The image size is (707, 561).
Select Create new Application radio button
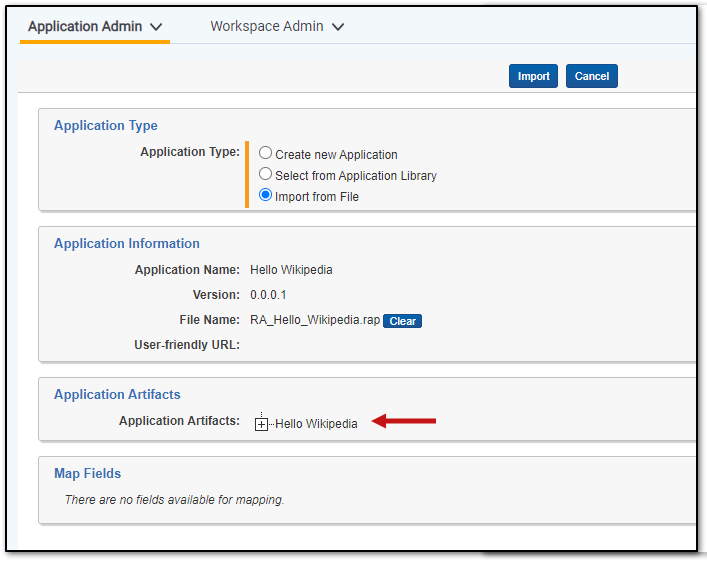click(x=265, y=153)
